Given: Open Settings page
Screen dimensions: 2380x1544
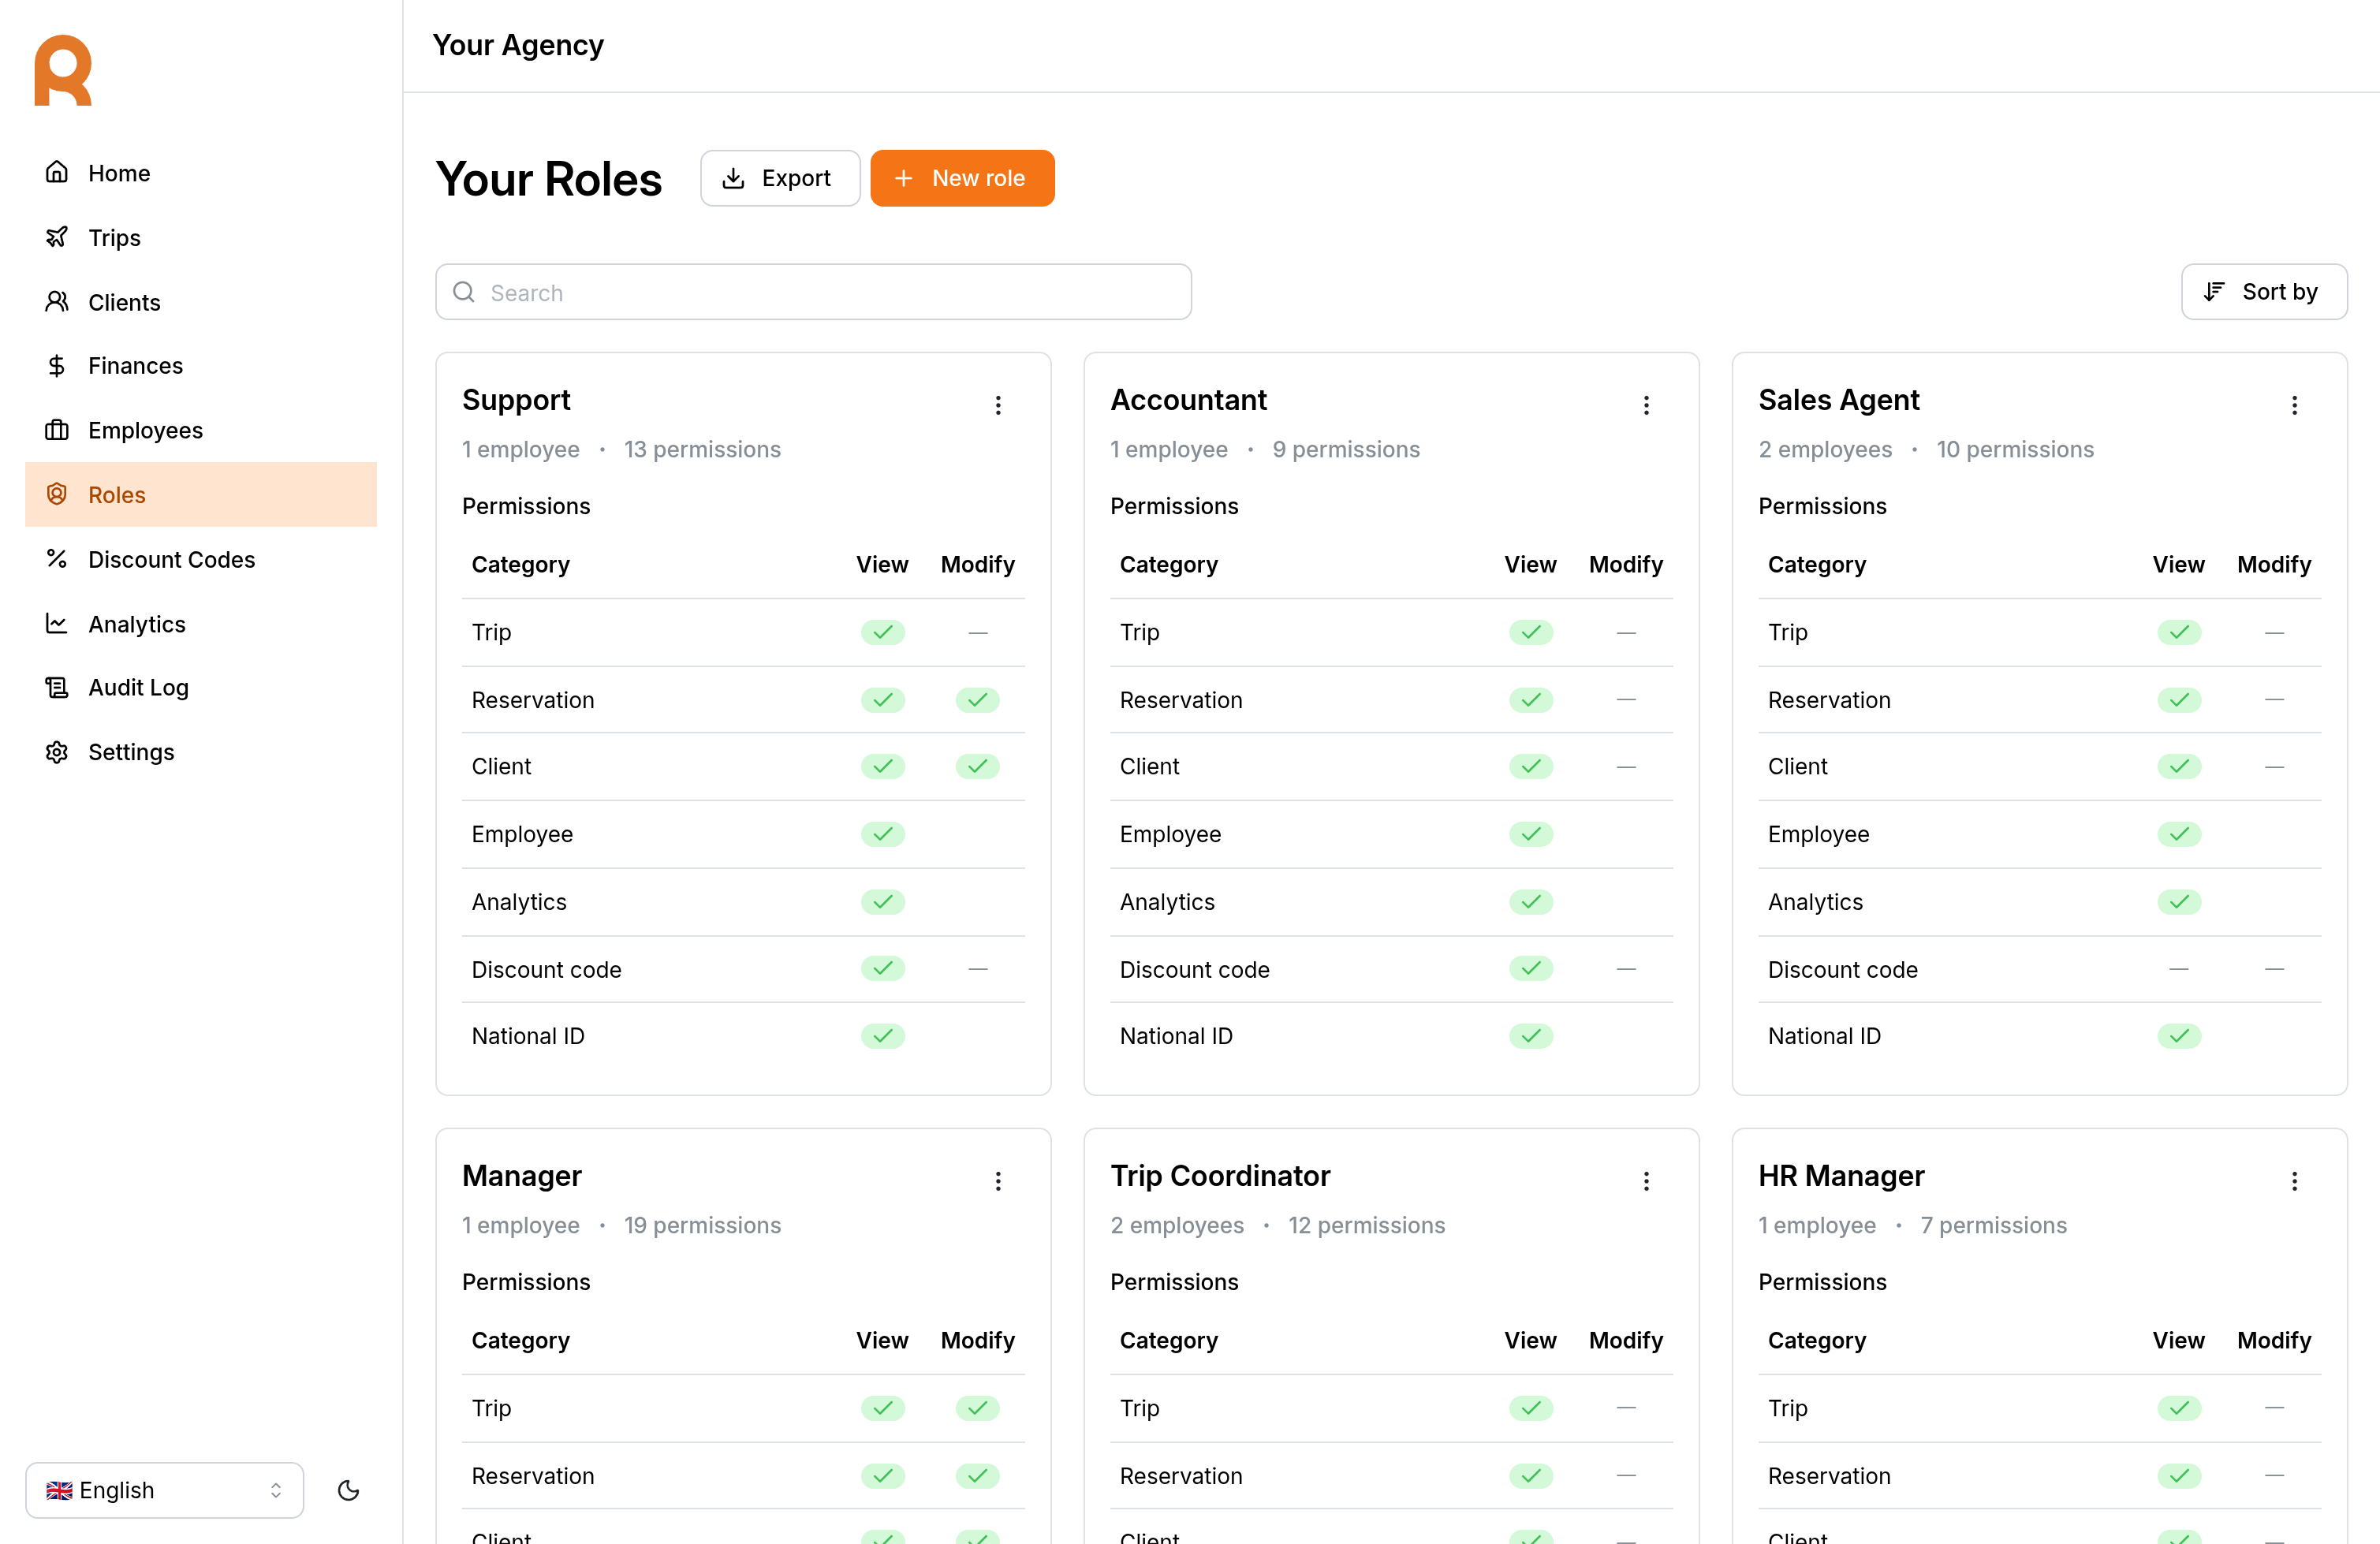Looking at the screenshot, I should point(201,752).
